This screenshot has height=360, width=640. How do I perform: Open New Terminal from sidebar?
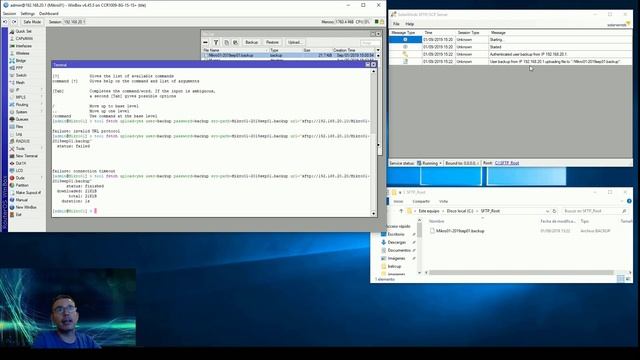[26, 156]
